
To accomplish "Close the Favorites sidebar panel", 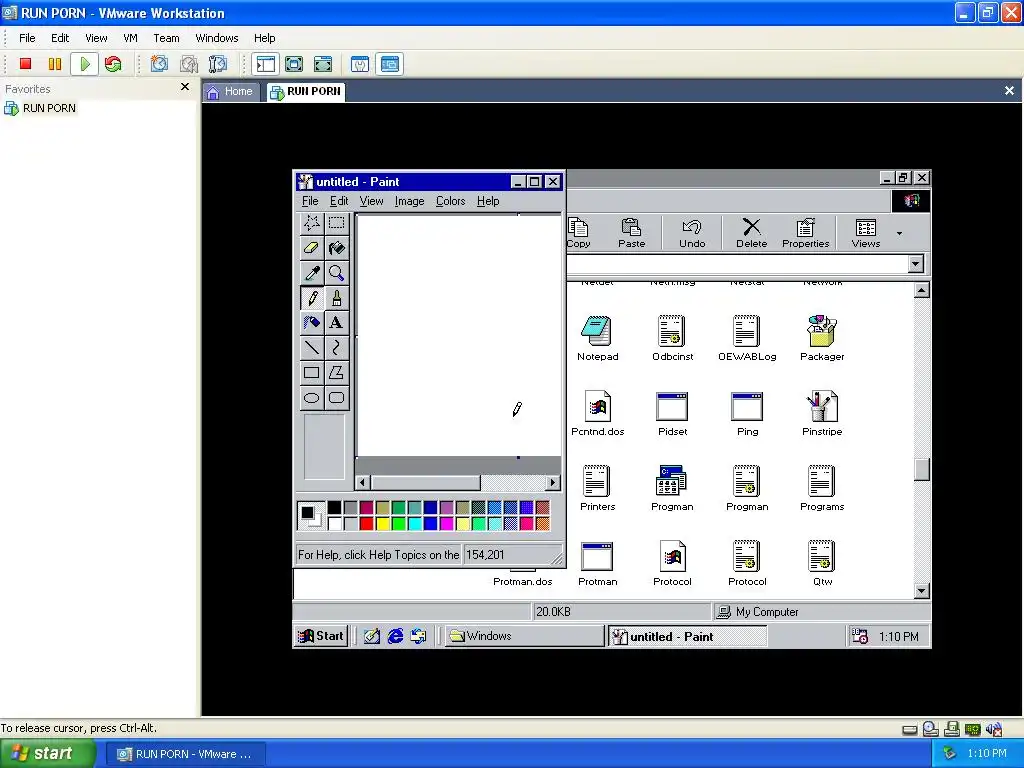I will [185, 87].
